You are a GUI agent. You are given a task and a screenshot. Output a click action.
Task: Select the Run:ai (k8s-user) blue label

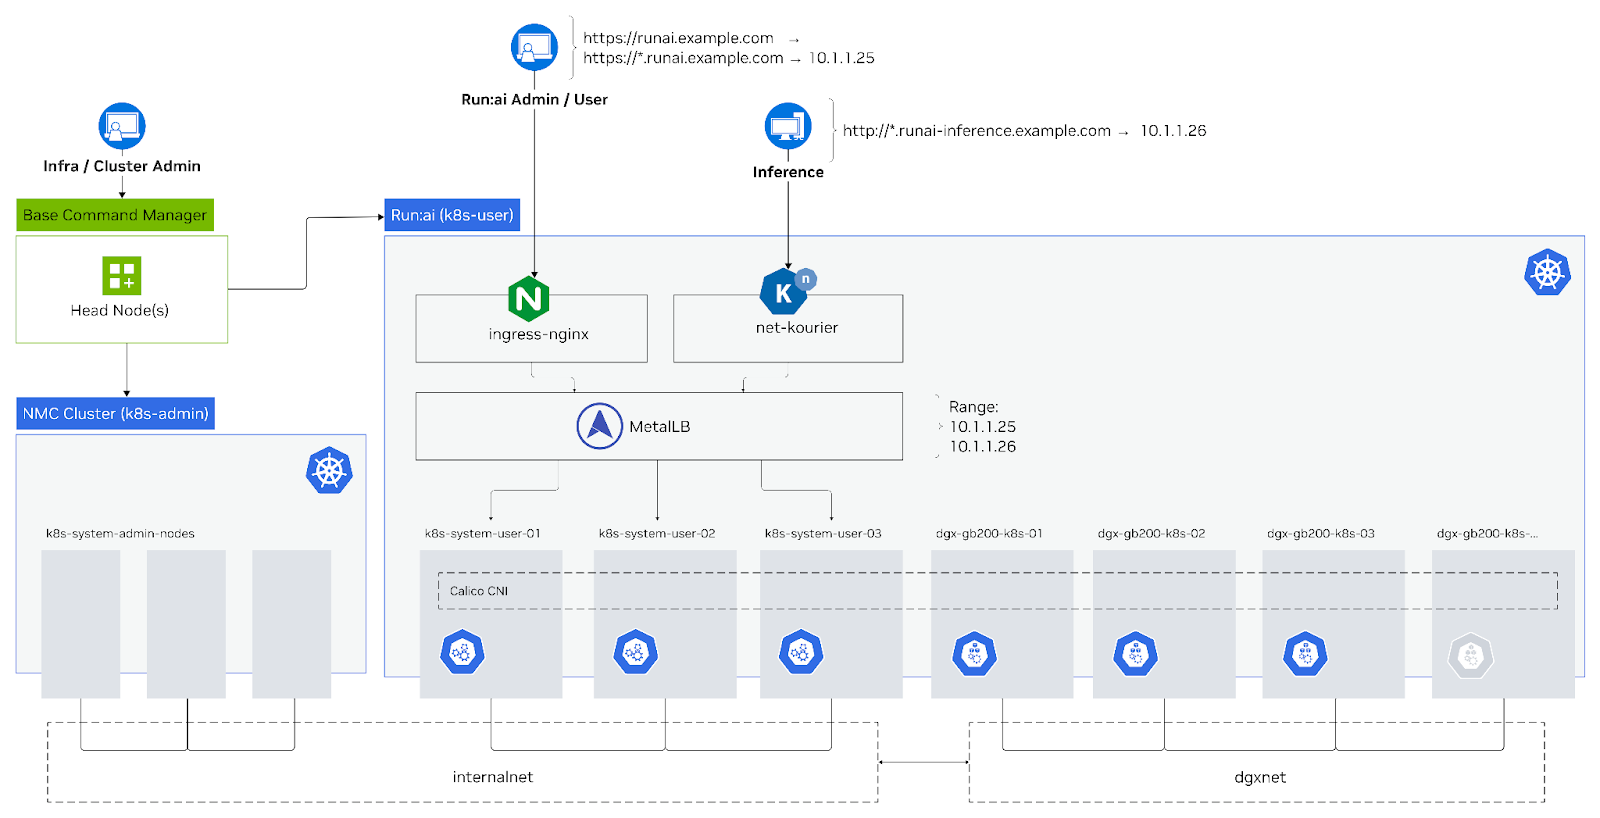click(x=452, y=215)
